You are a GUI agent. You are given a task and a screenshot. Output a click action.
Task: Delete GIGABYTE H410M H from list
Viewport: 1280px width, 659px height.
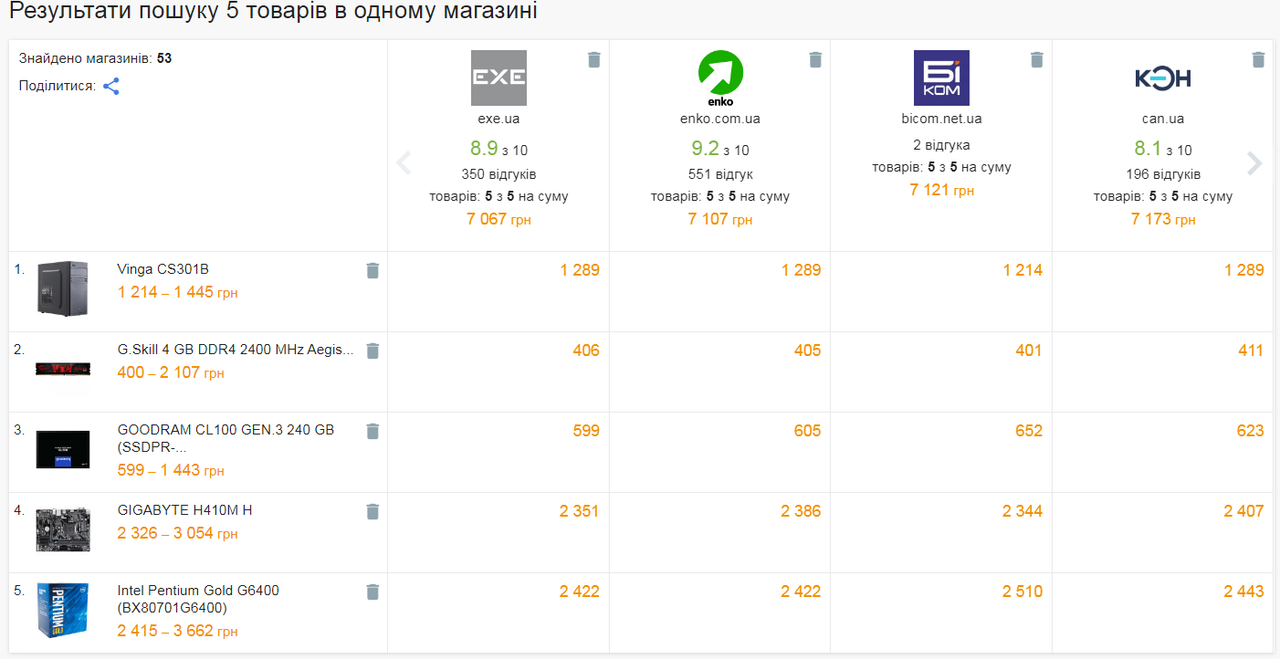point(373,512)
